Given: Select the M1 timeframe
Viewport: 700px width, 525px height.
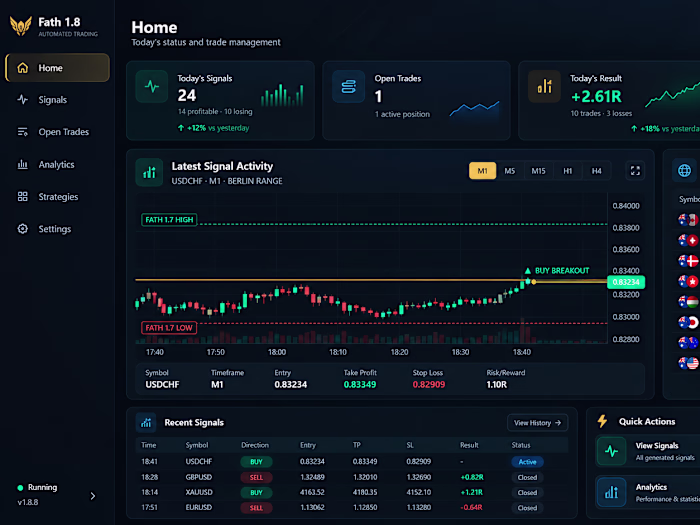Looking at the screenshot, I should click(x=482, y=171).
